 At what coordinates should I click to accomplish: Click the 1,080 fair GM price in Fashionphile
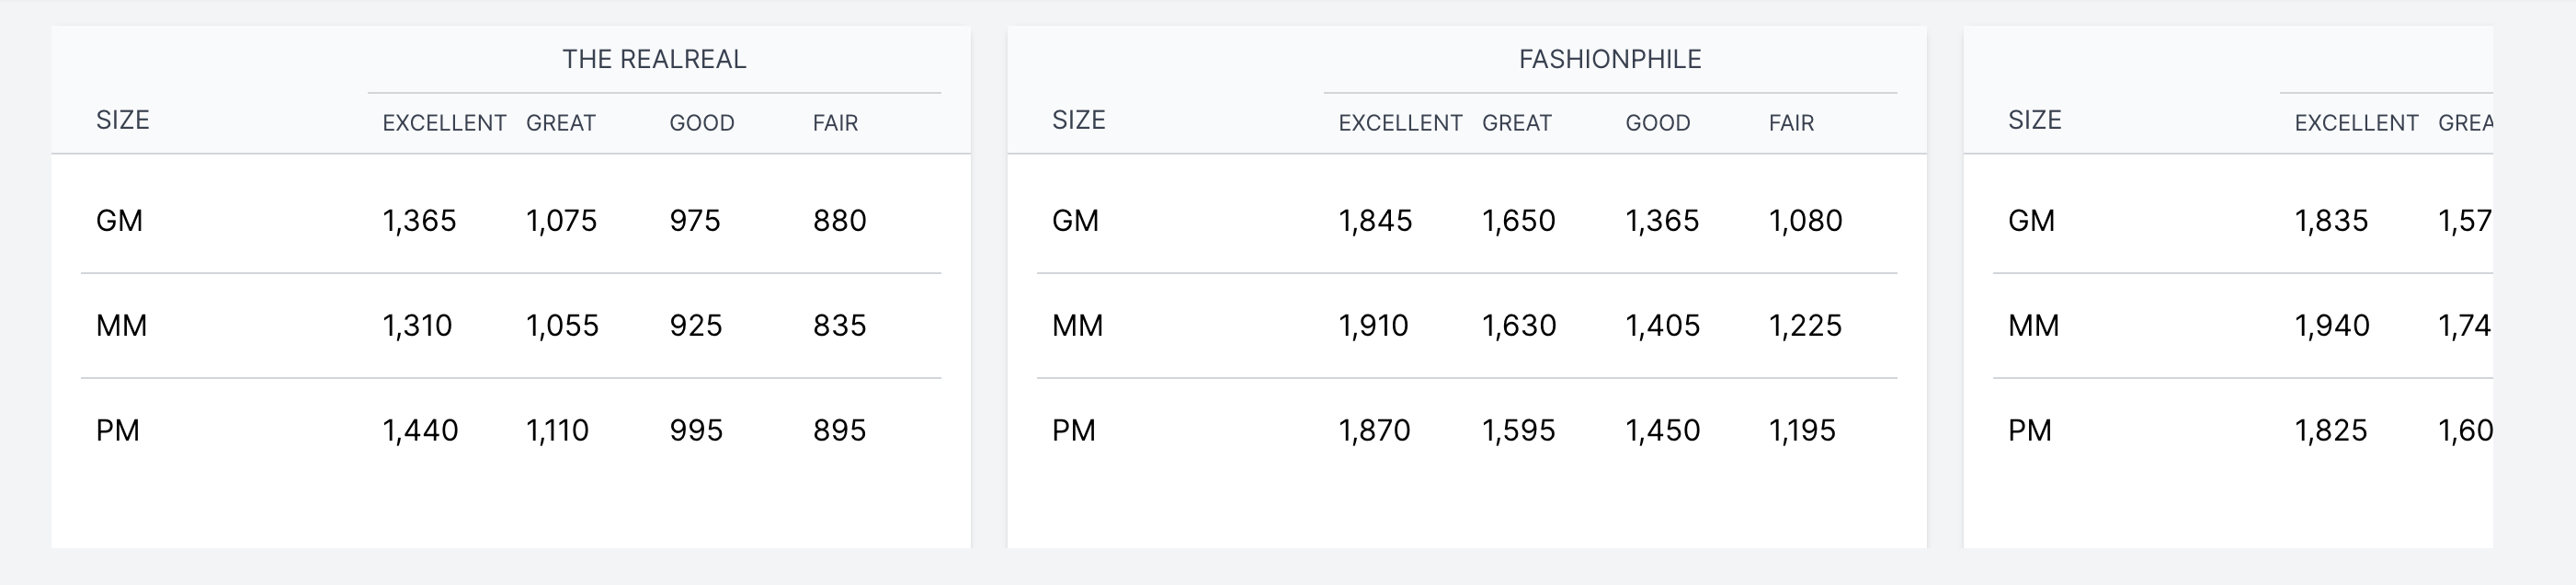(x=1805, y=220)
